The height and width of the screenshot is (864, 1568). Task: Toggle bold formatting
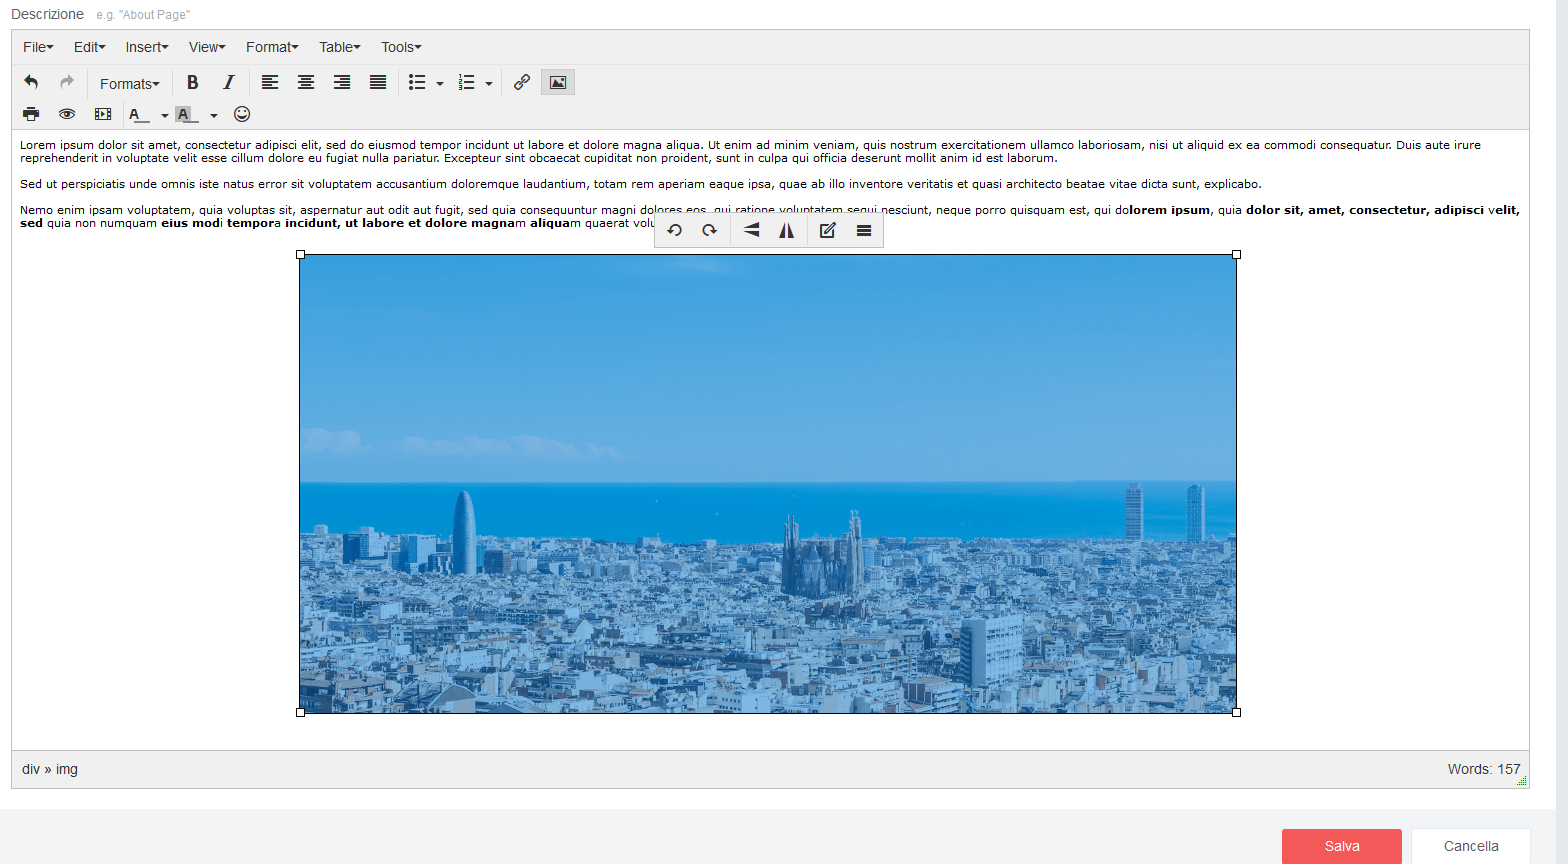(x=193, y=83)
